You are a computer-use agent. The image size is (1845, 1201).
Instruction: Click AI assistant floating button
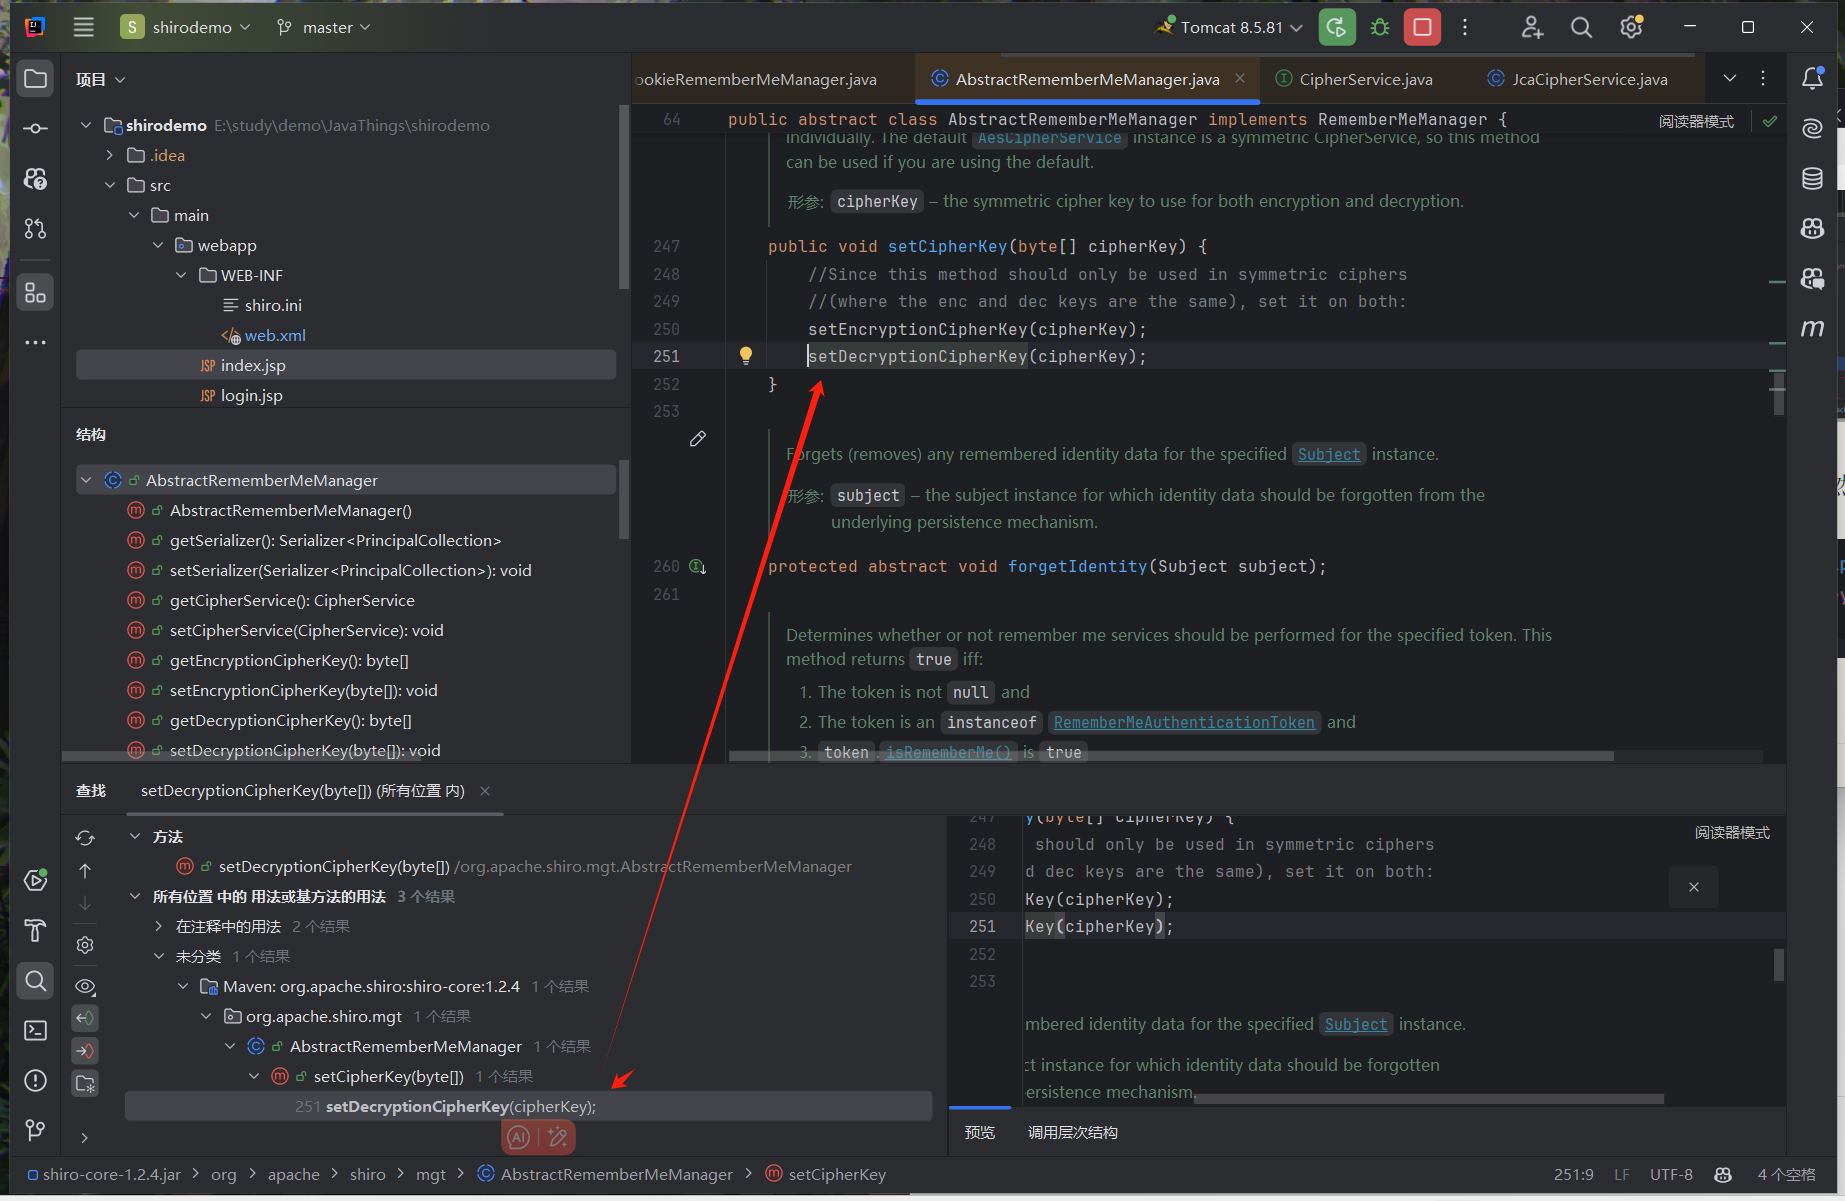[519, 1137]
